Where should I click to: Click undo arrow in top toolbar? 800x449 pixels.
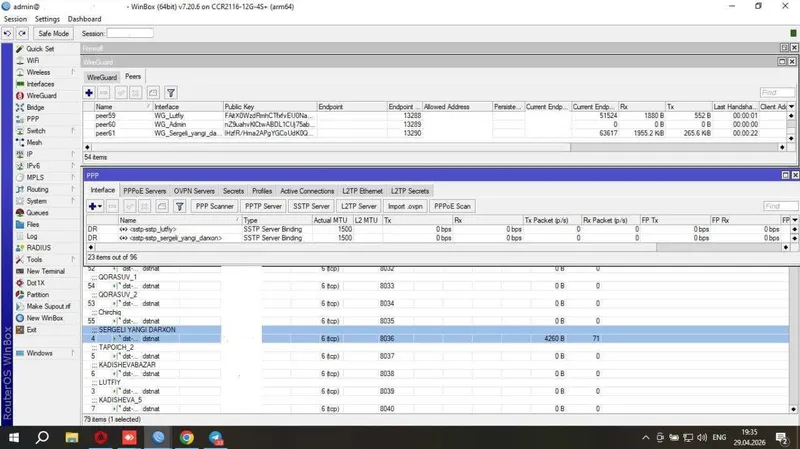click(x=8, y=34)
